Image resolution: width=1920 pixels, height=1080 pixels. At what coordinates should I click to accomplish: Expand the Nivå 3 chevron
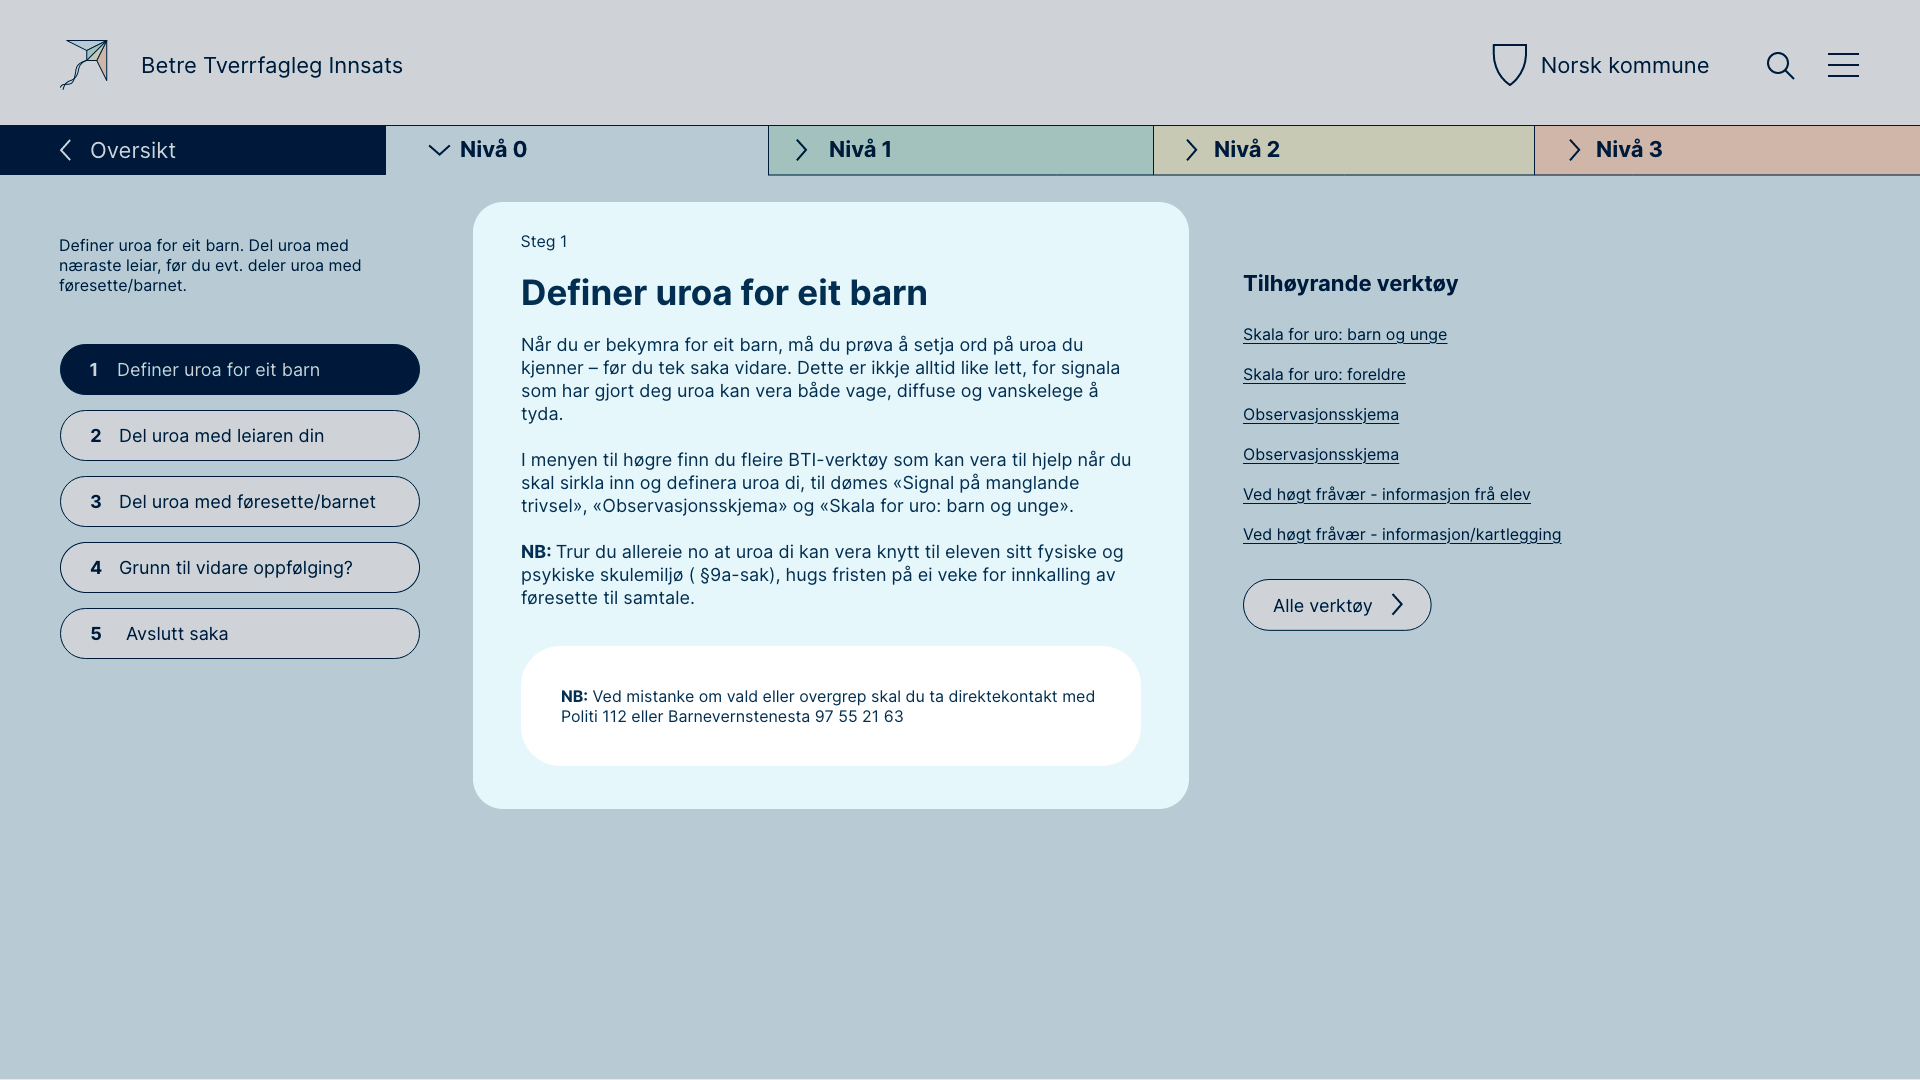point(1574,150)
